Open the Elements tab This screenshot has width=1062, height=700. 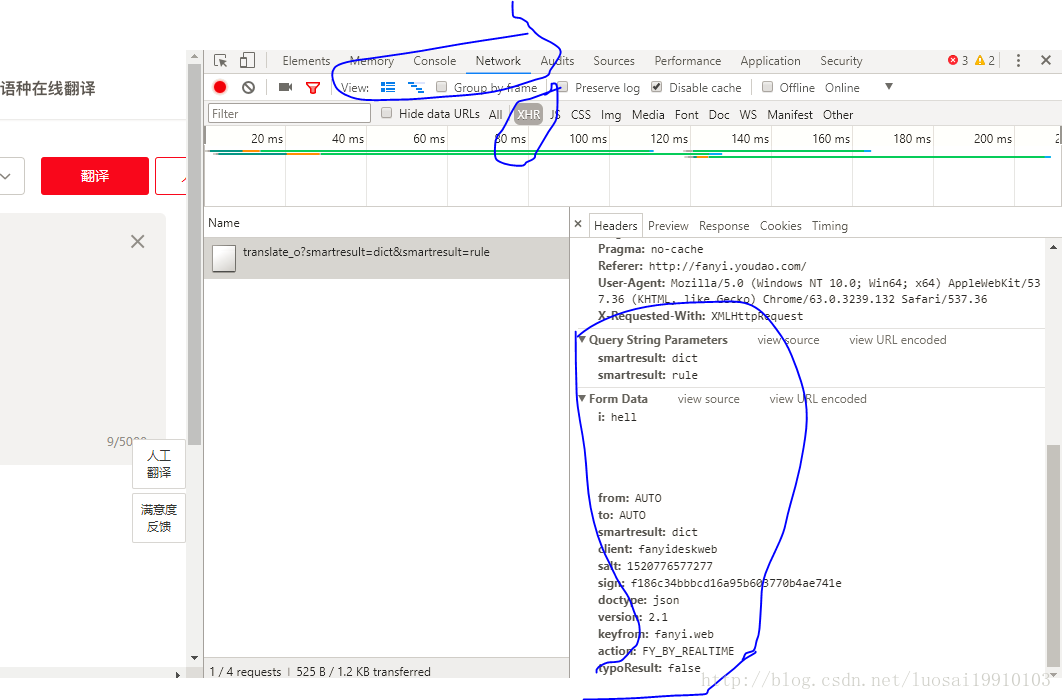306,61
